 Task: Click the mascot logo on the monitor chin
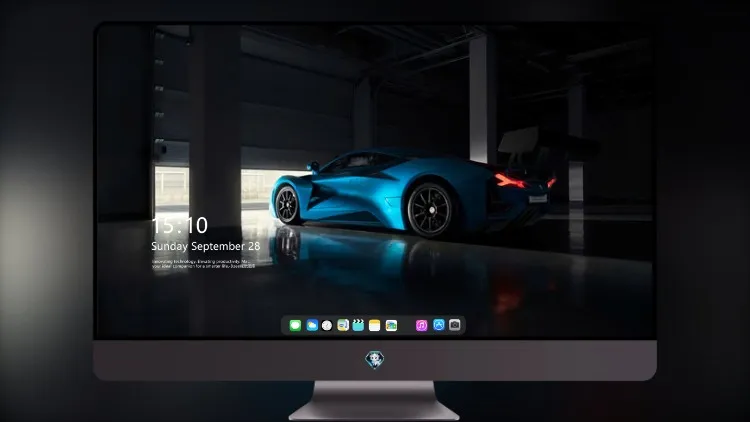[375, 360]
